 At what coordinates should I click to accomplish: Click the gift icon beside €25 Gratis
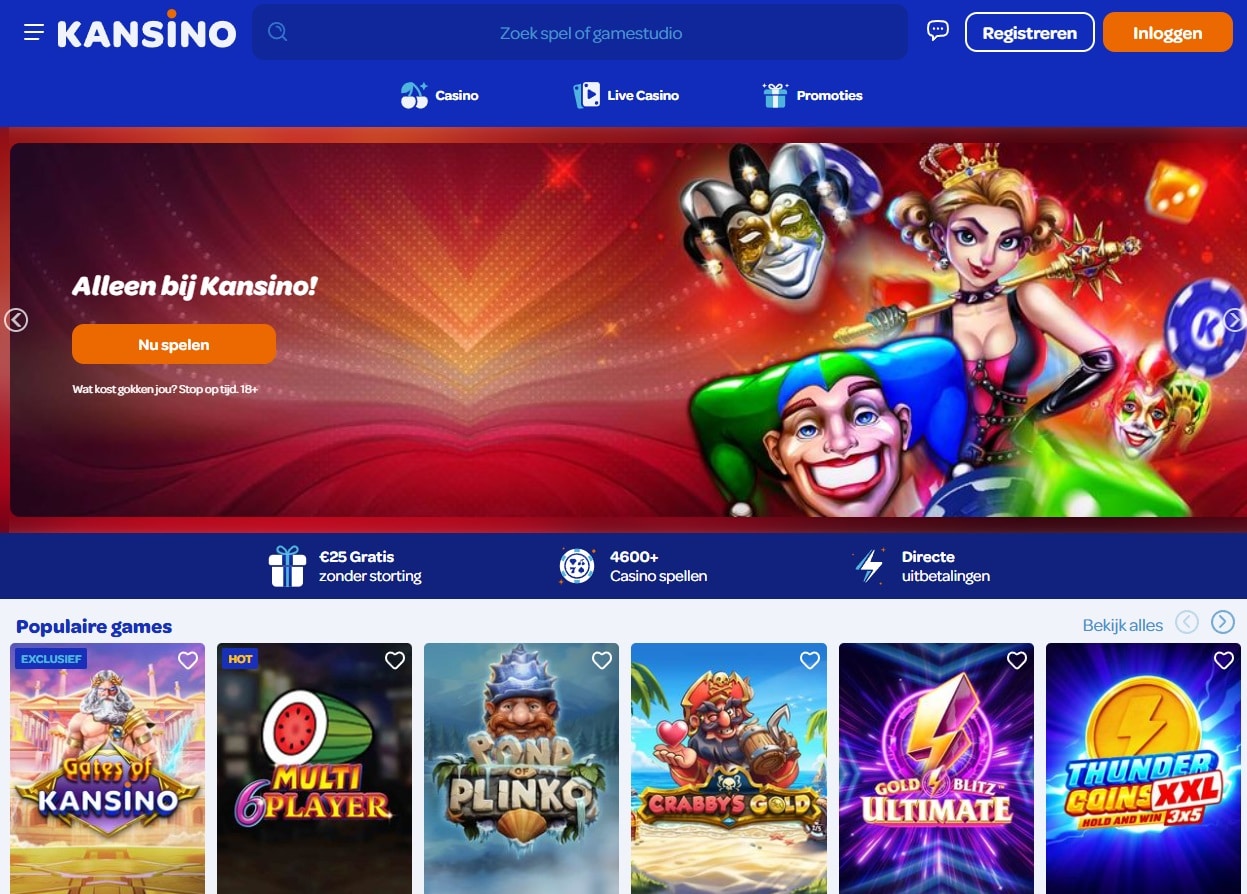[287, 566]
